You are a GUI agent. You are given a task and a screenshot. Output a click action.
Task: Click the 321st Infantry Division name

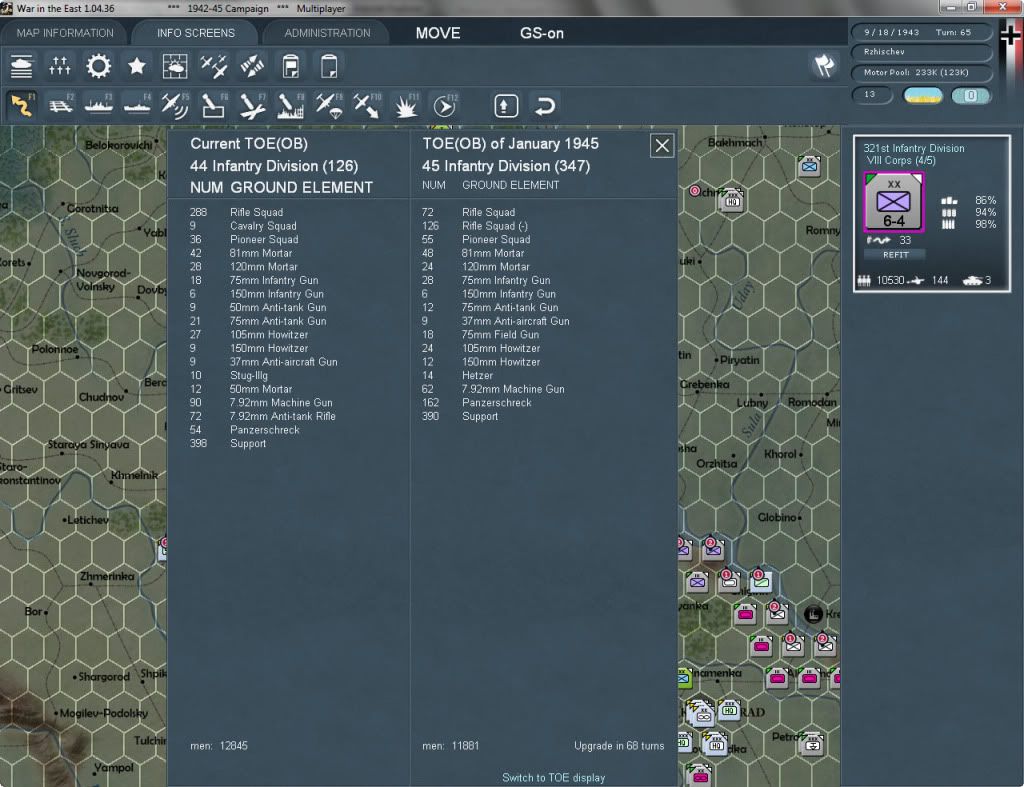[914, 148]
